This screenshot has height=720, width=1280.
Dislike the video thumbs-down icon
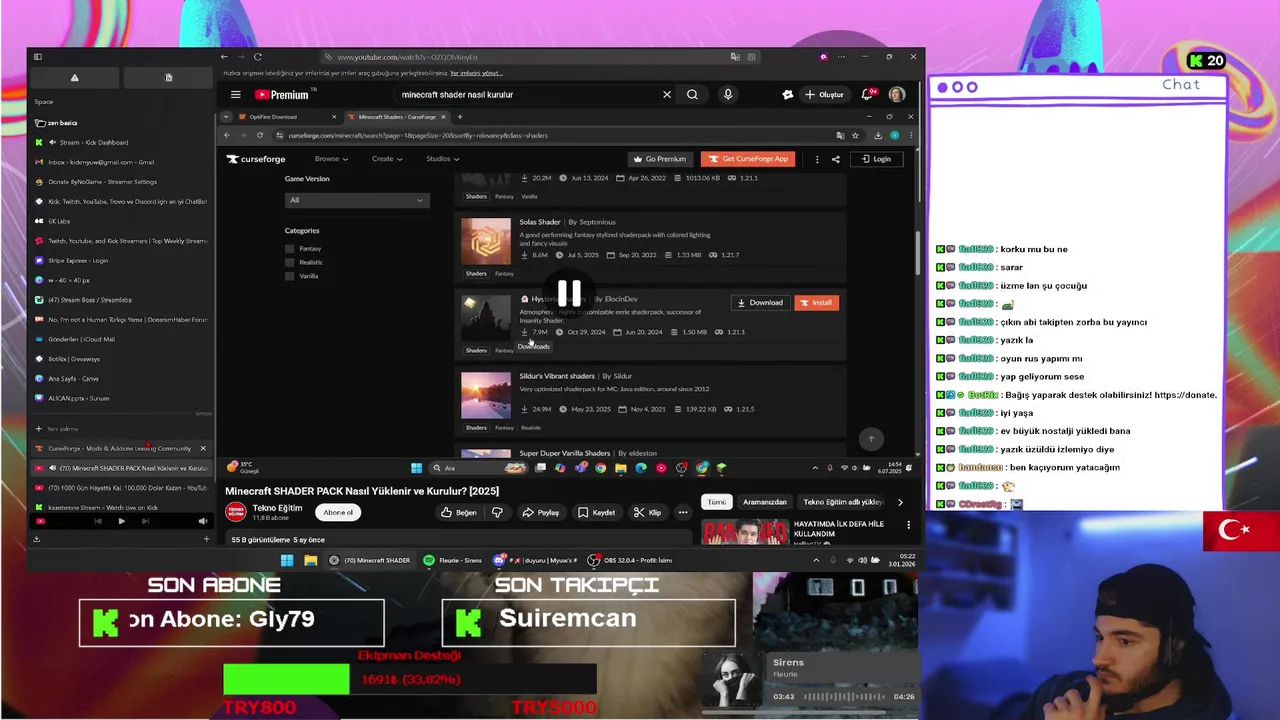coord(497,513)
